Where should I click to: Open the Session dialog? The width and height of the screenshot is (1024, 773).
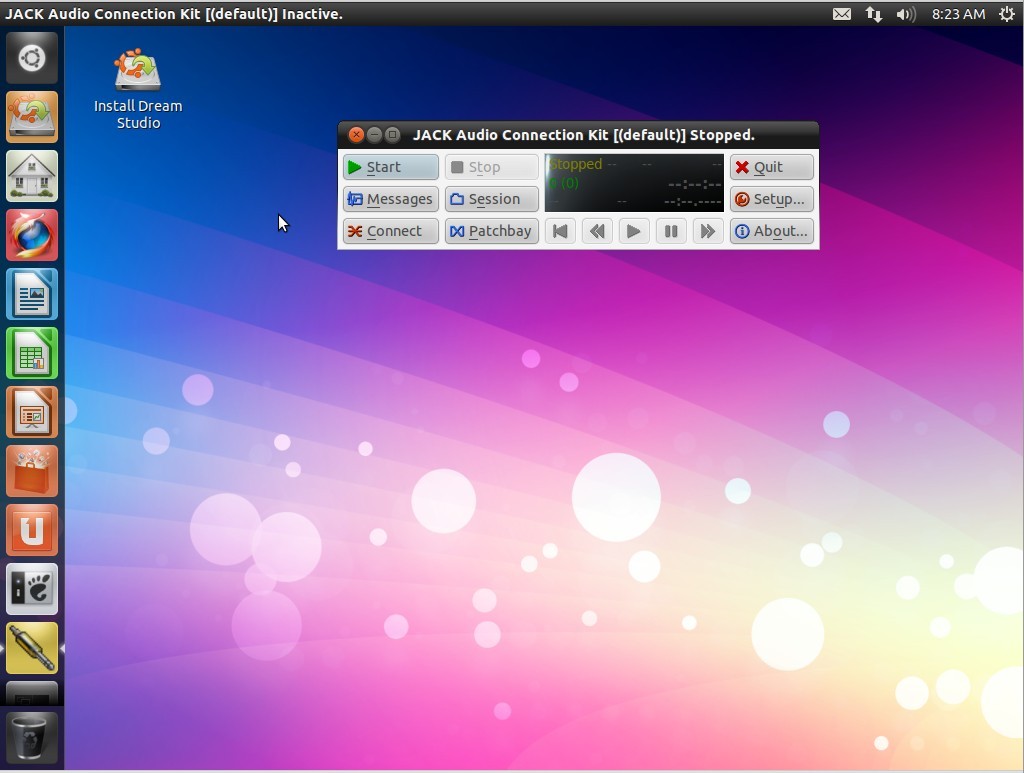tap(492, 199)
